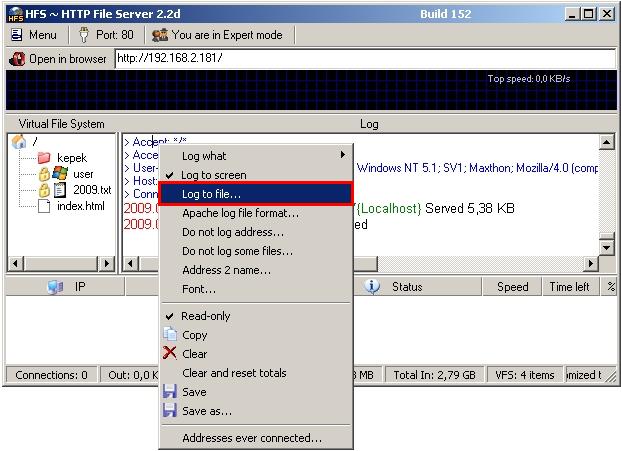The image size is (621, 451).
Task: Click the Copy icon in context menu
Action: point(170,334)
